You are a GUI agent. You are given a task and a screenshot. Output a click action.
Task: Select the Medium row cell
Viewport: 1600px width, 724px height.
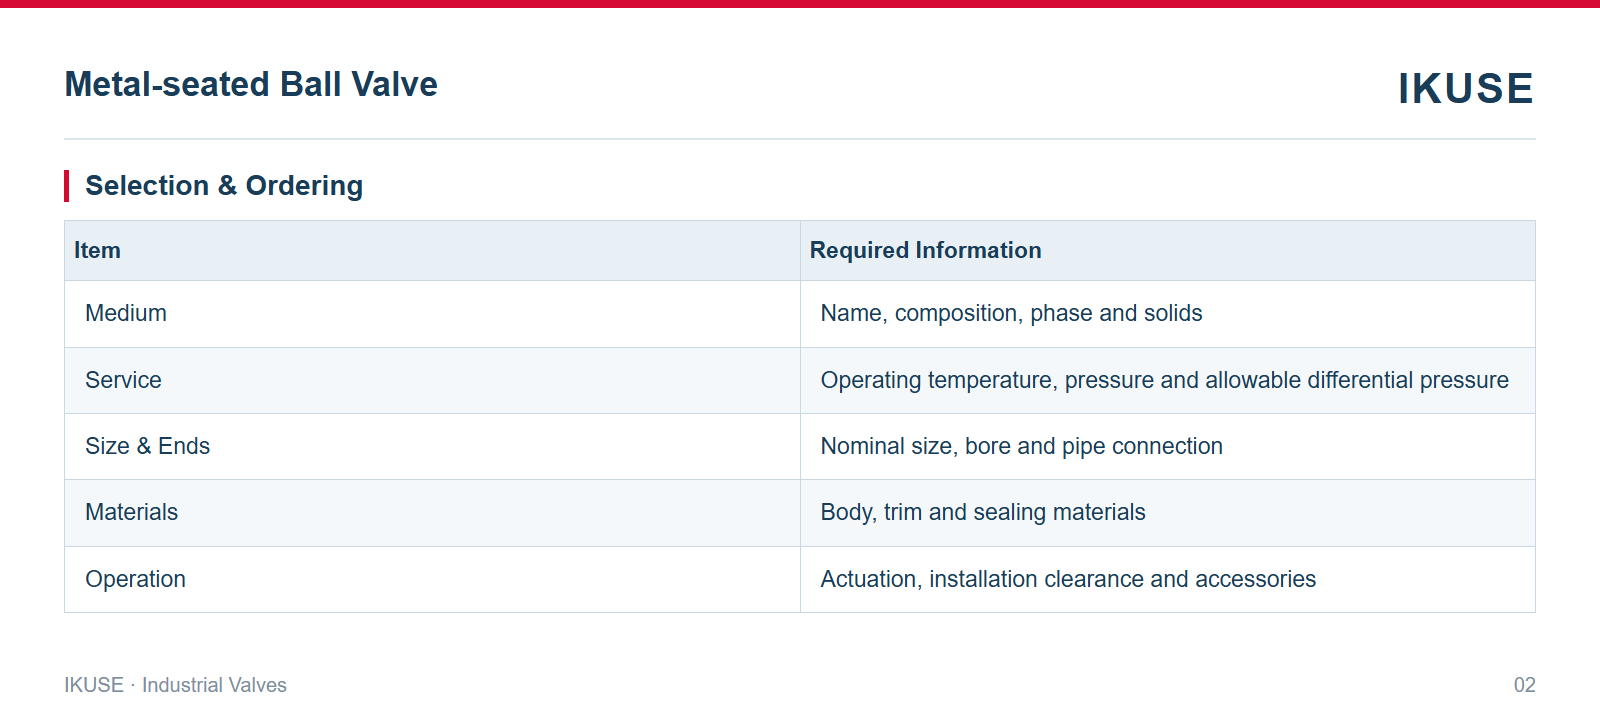point(432,314)
